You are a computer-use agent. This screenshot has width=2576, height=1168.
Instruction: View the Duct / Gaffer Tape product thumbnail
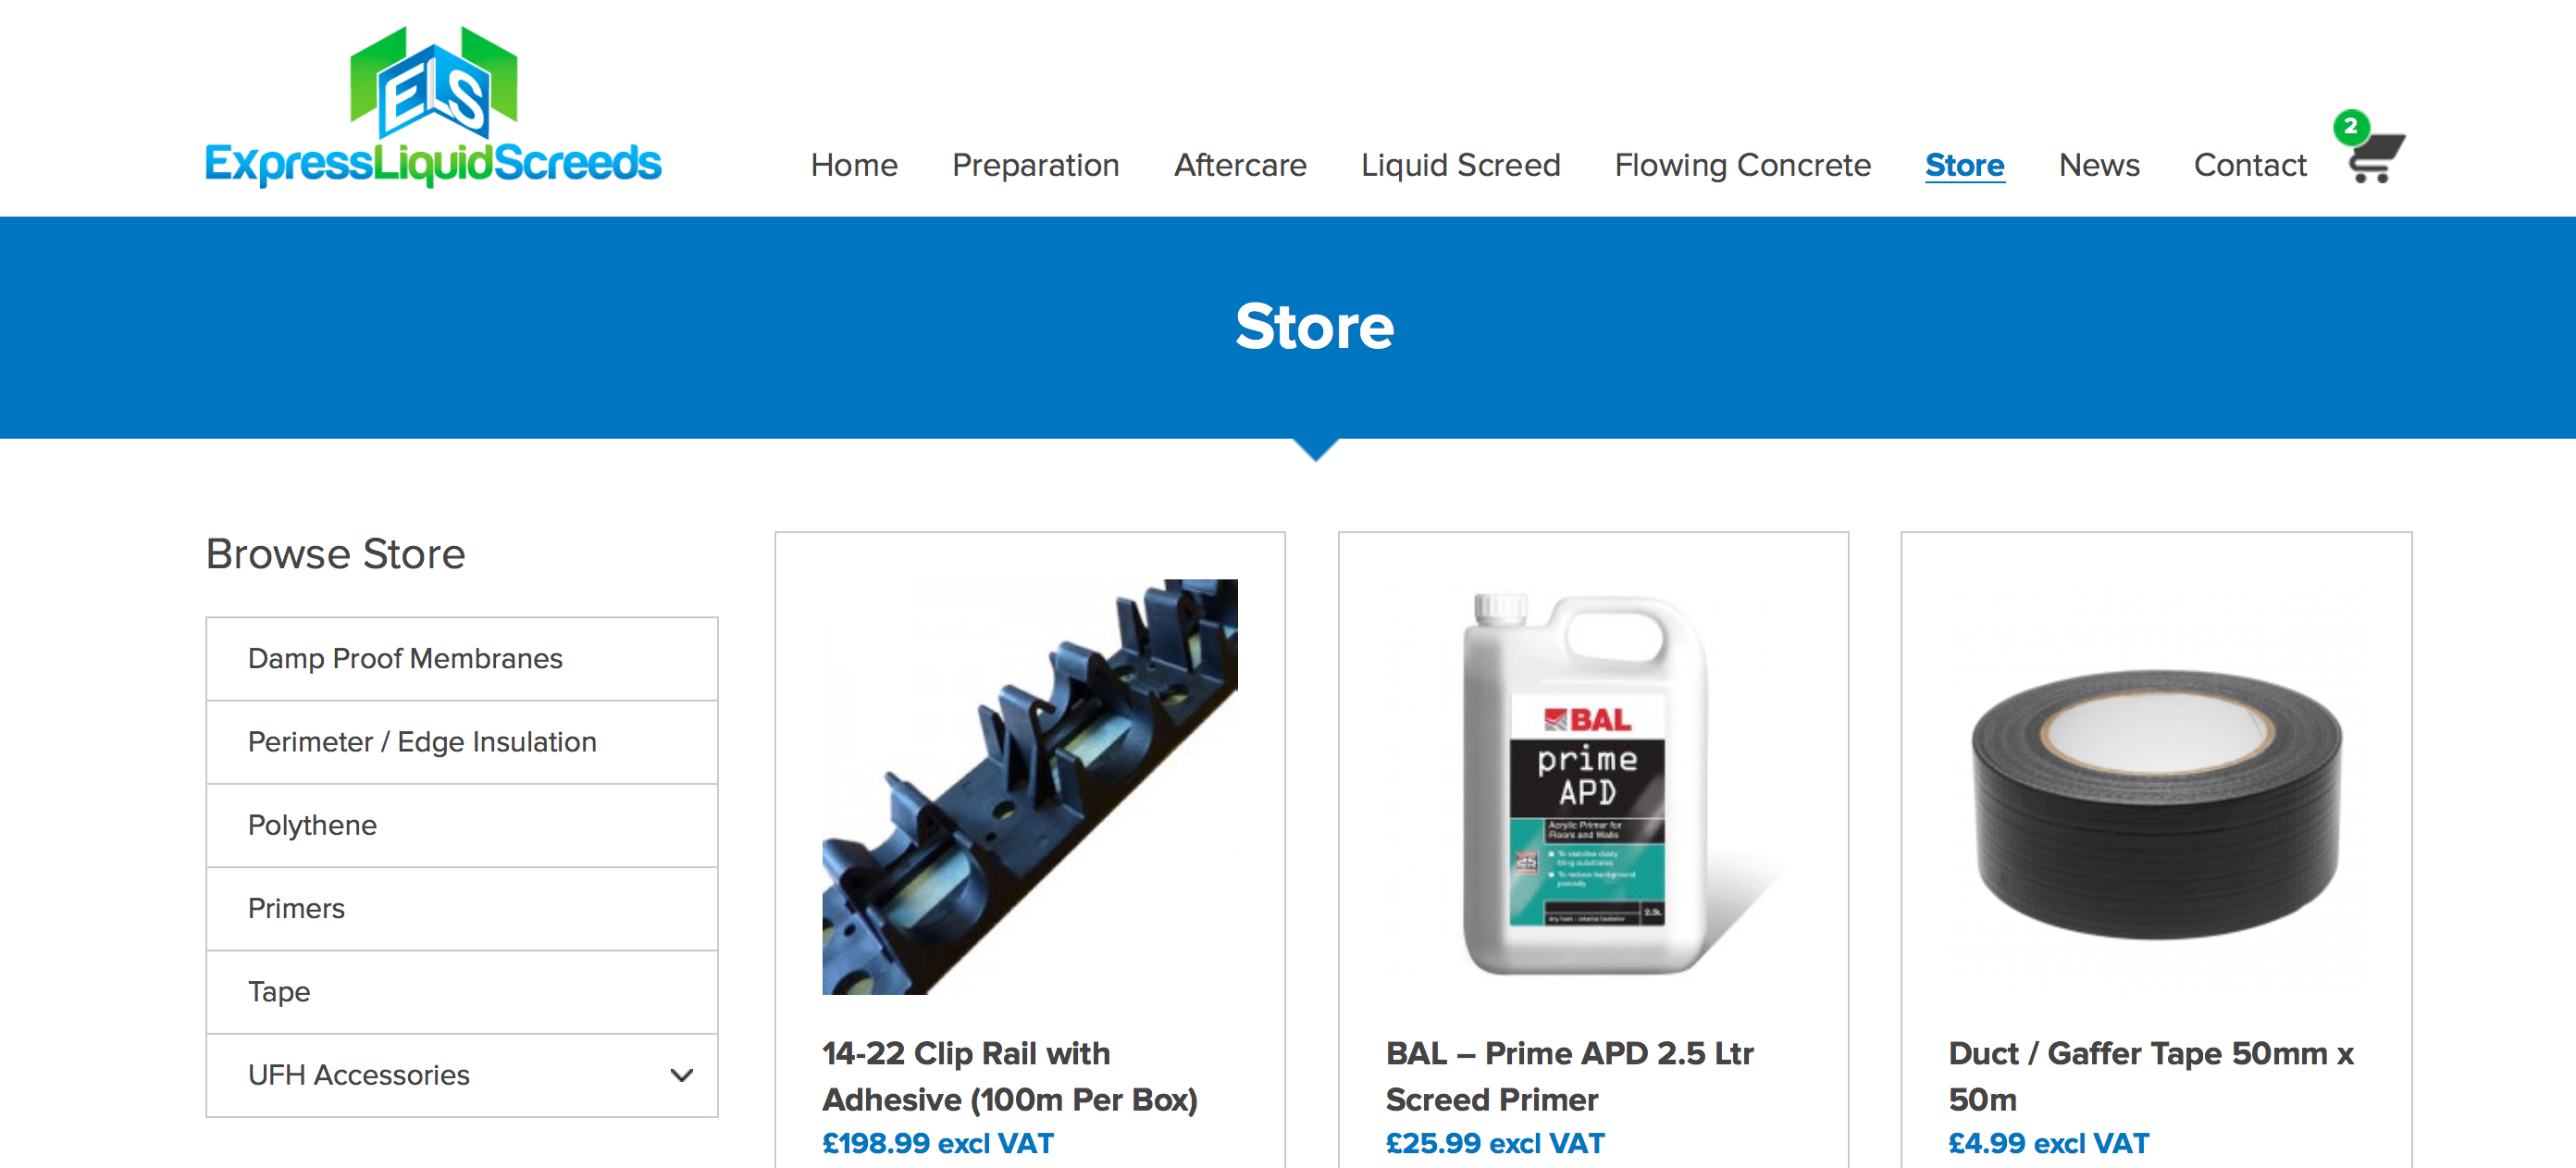2156,787
